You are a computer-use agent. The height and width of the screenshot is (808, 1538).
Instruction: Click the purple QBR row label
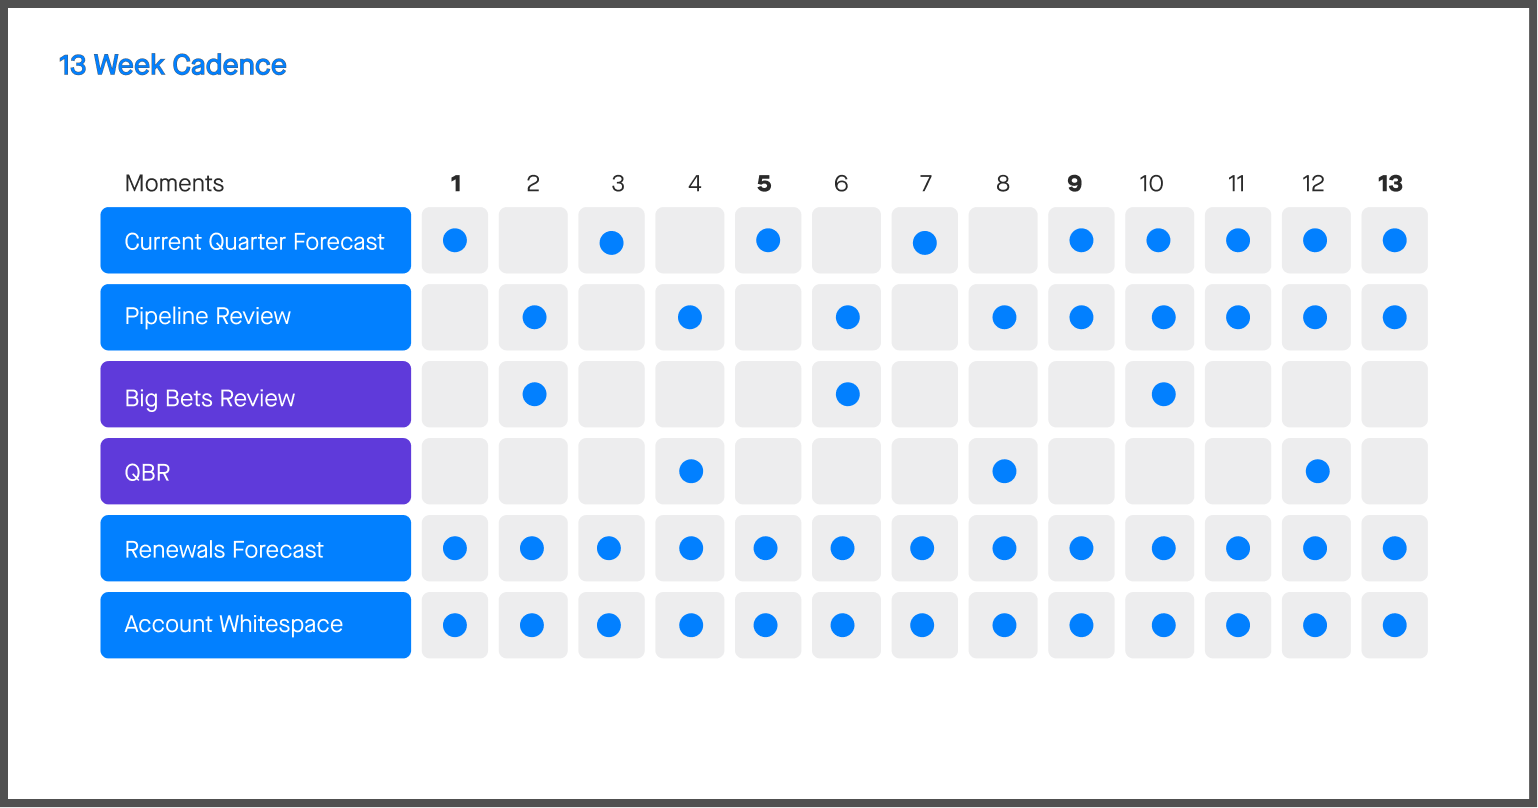(255, 472)
